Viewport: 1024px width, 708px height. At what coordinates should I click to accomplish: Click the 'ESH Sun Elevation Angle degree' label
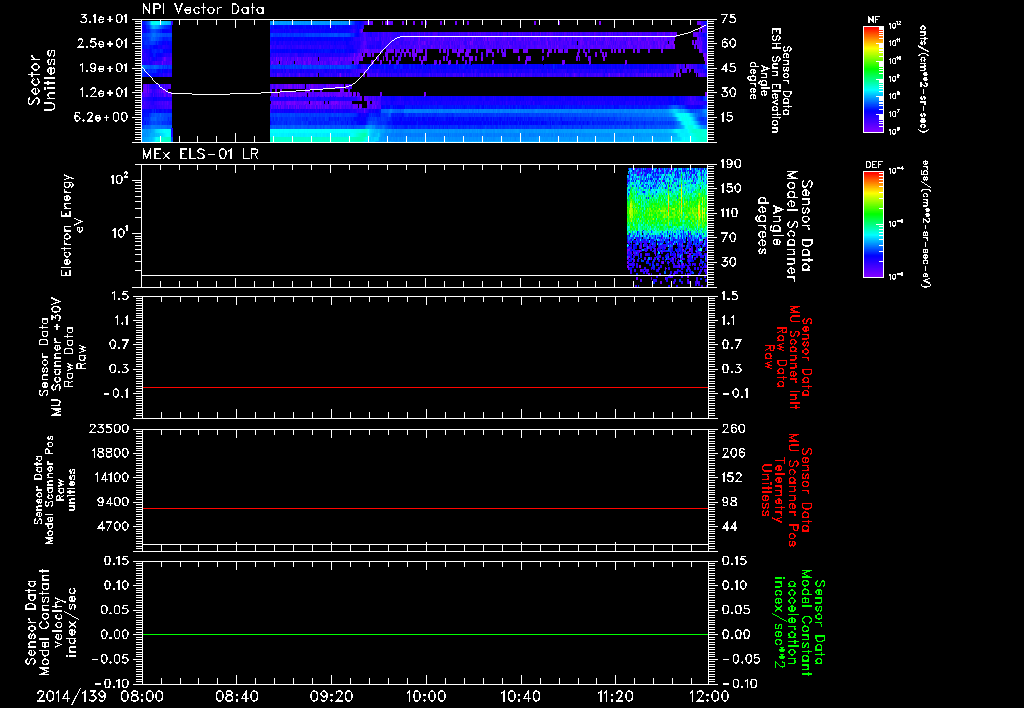pyautogui.click(x=769, y=80)
